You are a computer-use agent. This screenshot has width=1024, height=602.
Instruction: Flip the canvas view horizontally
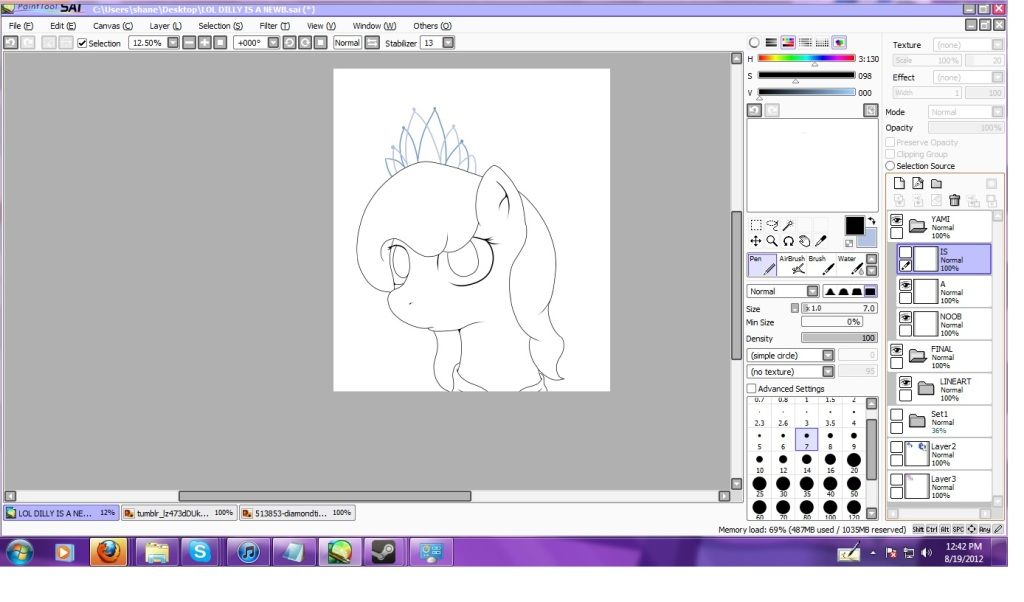click(372, 42)
